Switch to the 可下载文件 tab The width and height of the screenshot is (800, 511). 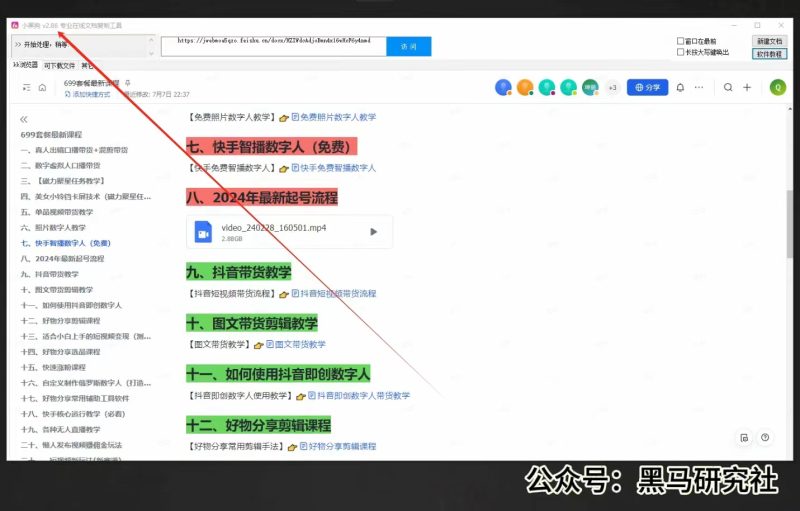point(59,65)
